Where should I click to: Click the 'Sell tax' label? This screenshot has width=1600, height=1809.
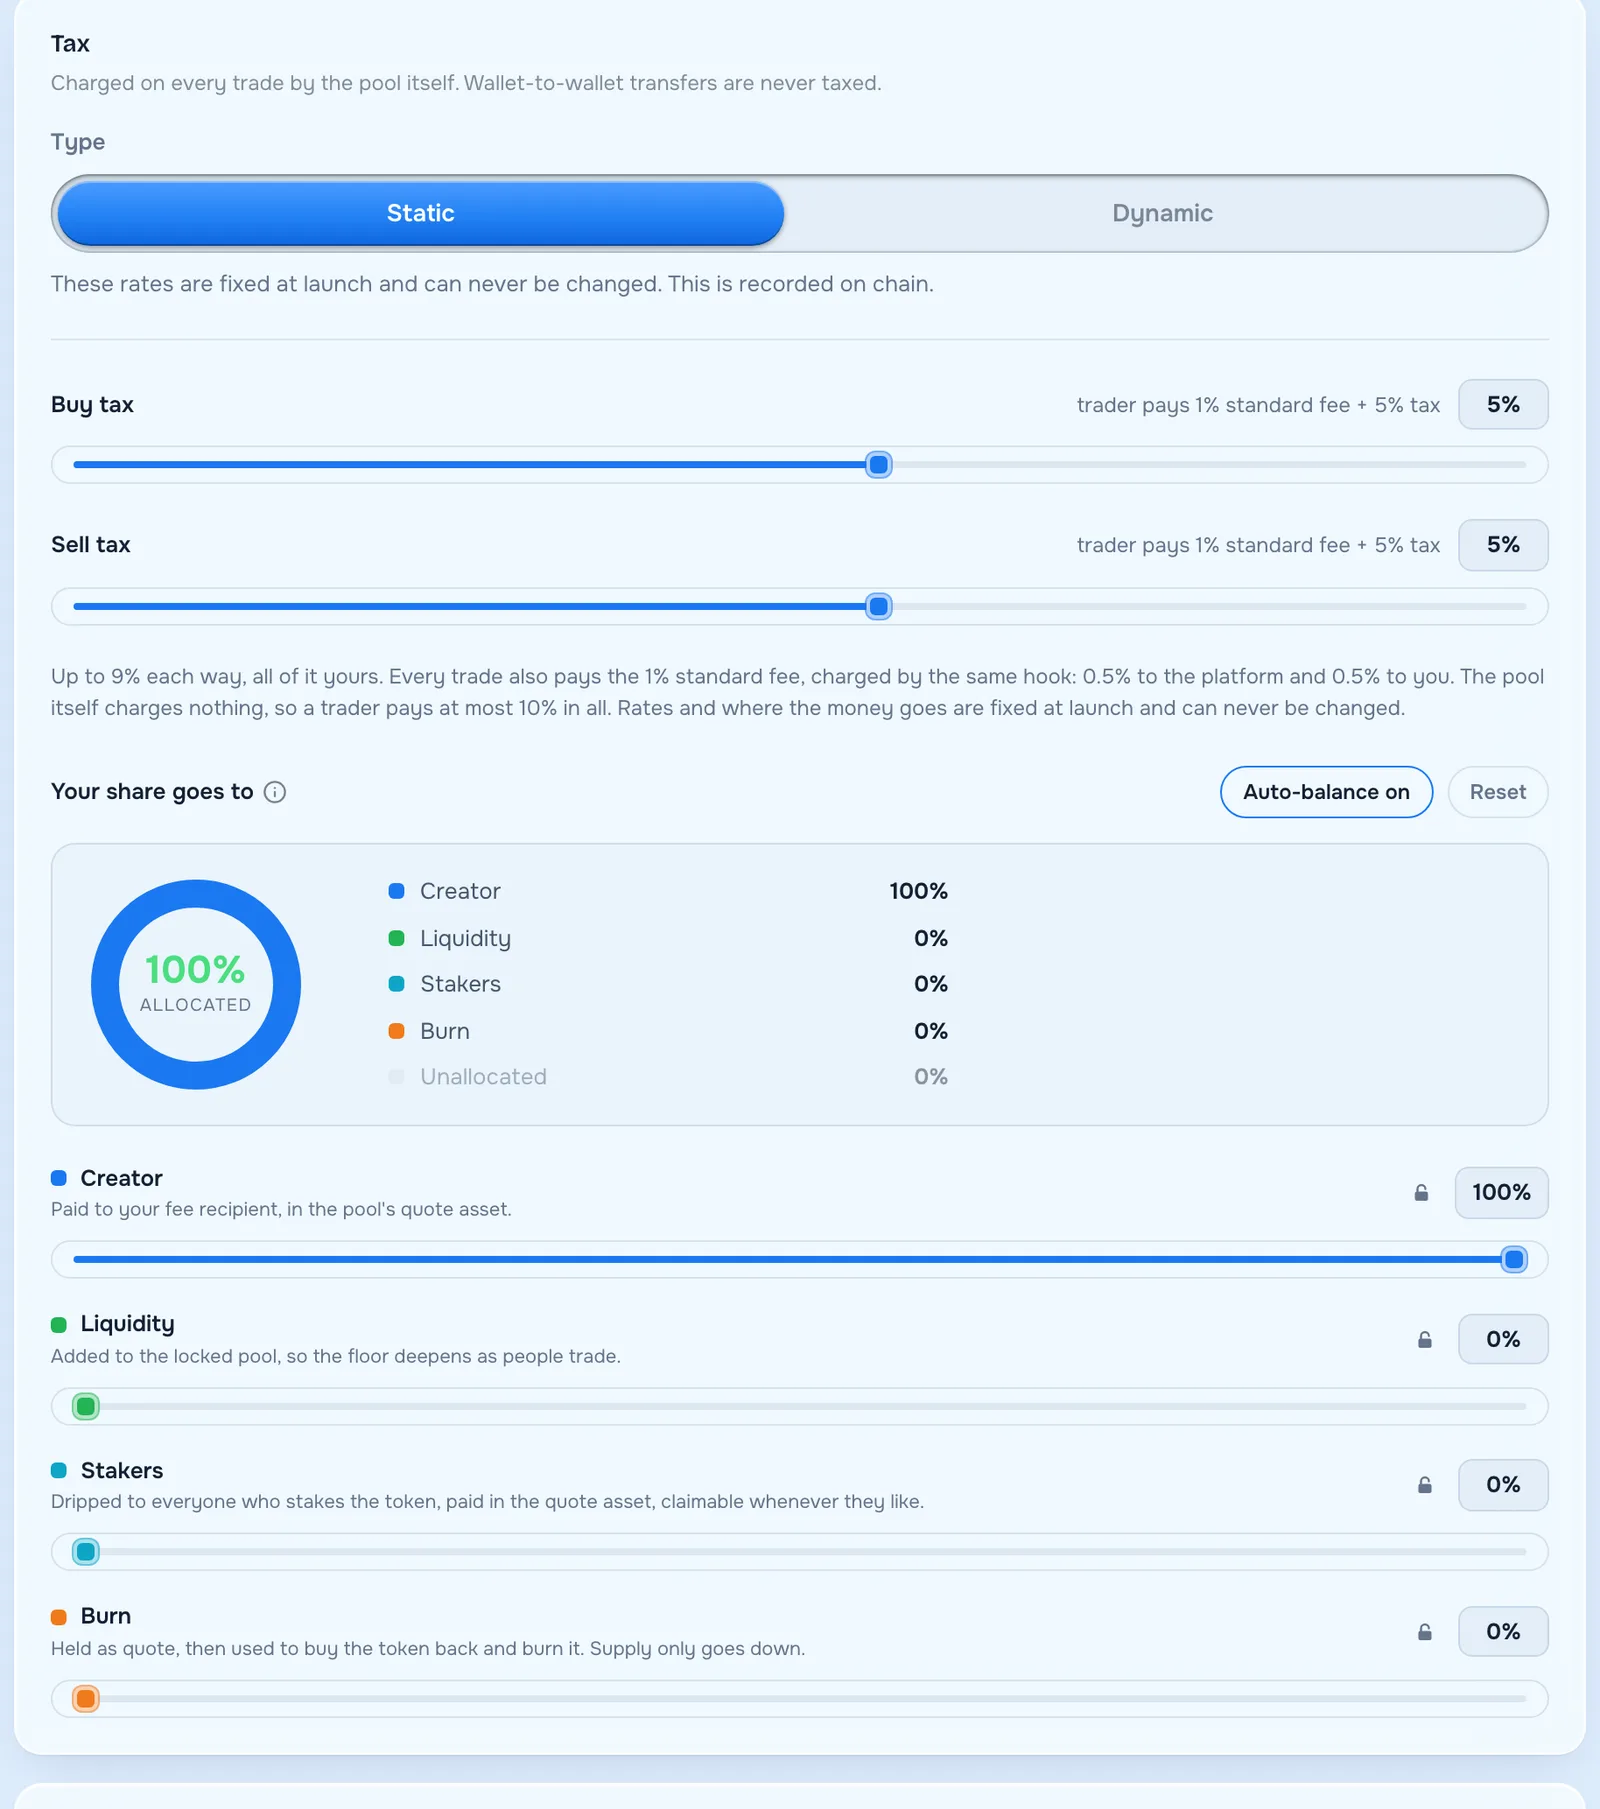coord(91,545)
